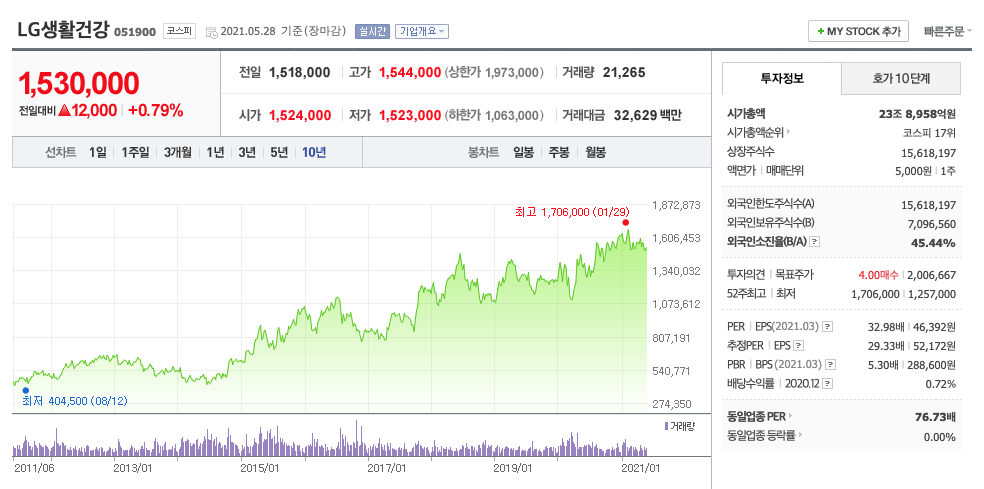Click the 하한가 1,063,000 text
The width and height of the screenshot is (984, 489).
point(494,116)
